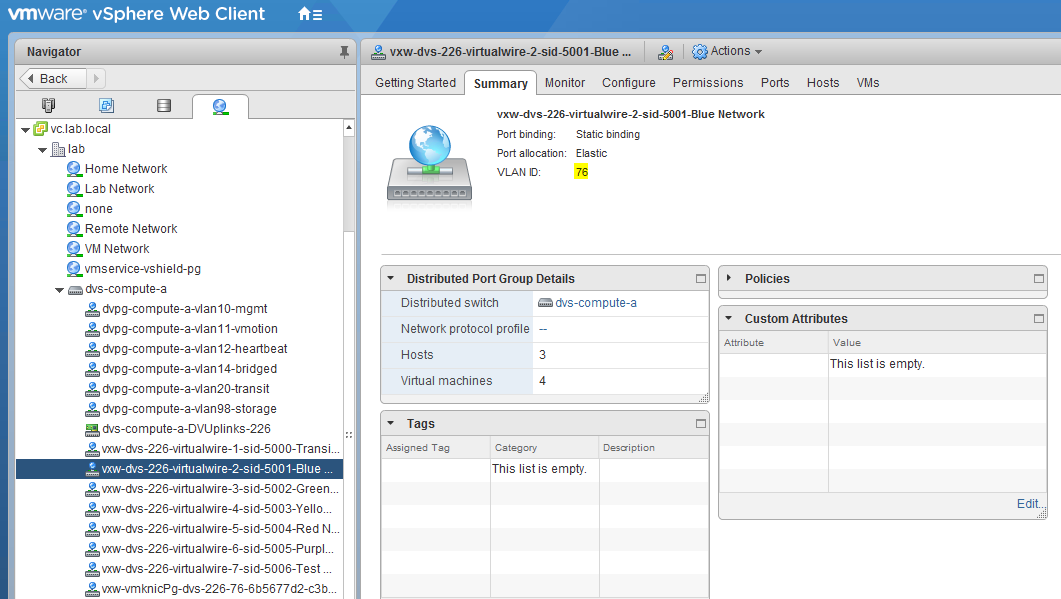
Task: Select dvpg-compute-a-vlan11-vmotion port group
Action: [x=189, y=329]
